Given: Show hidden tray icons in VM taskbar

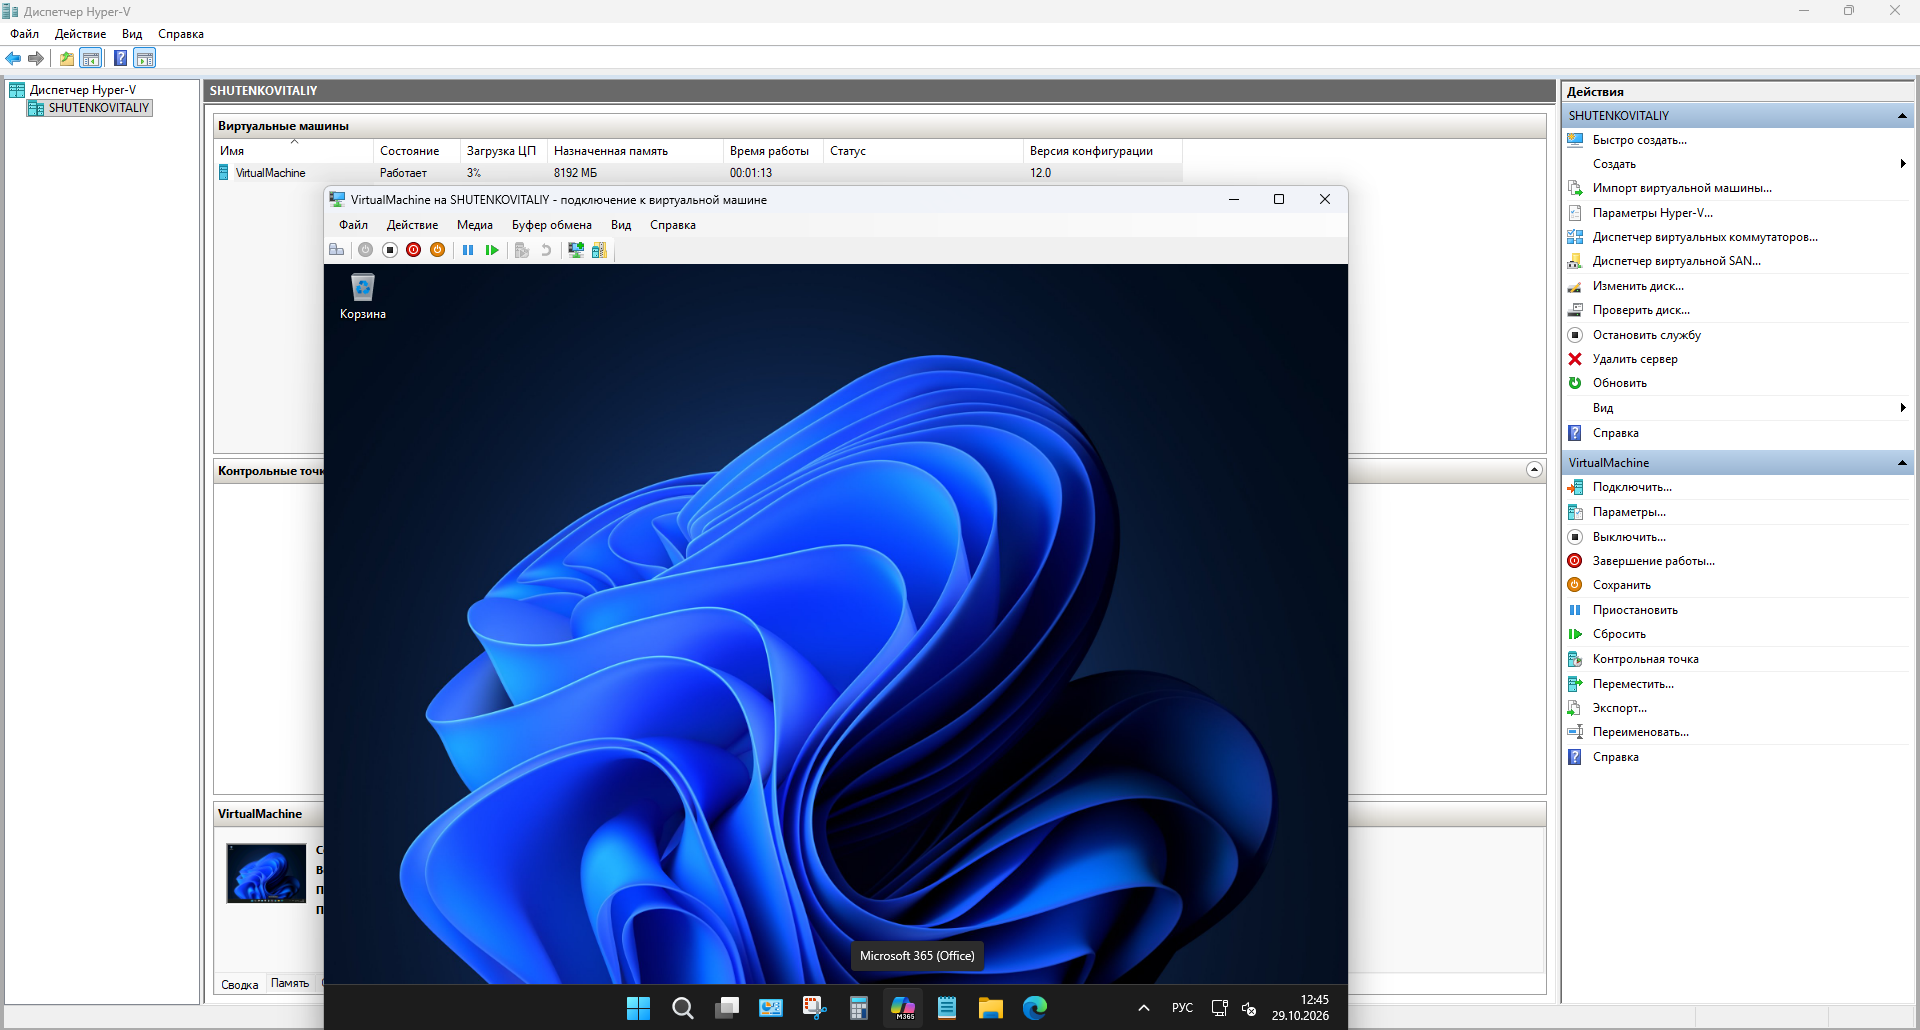Looking at the screenshot, I should click(x=1144, y=1008).
